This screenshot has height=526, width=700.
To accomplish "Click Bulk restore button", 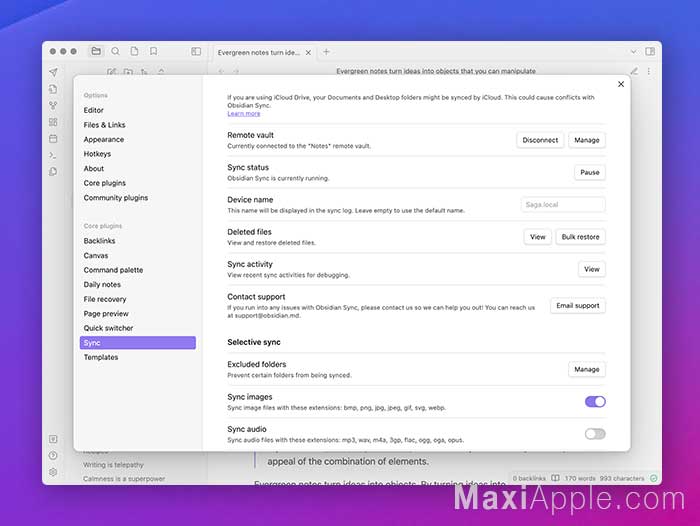I will [x=580, y=237].
